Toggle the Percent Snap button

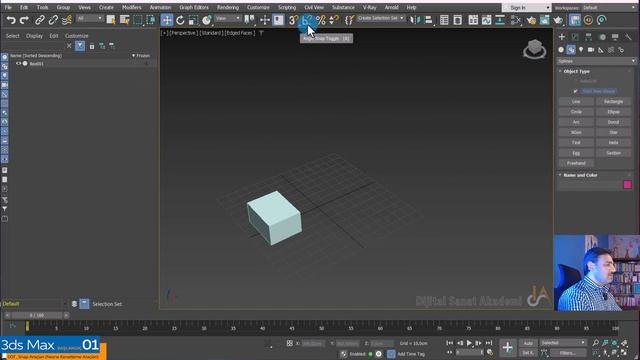(321, 20)
